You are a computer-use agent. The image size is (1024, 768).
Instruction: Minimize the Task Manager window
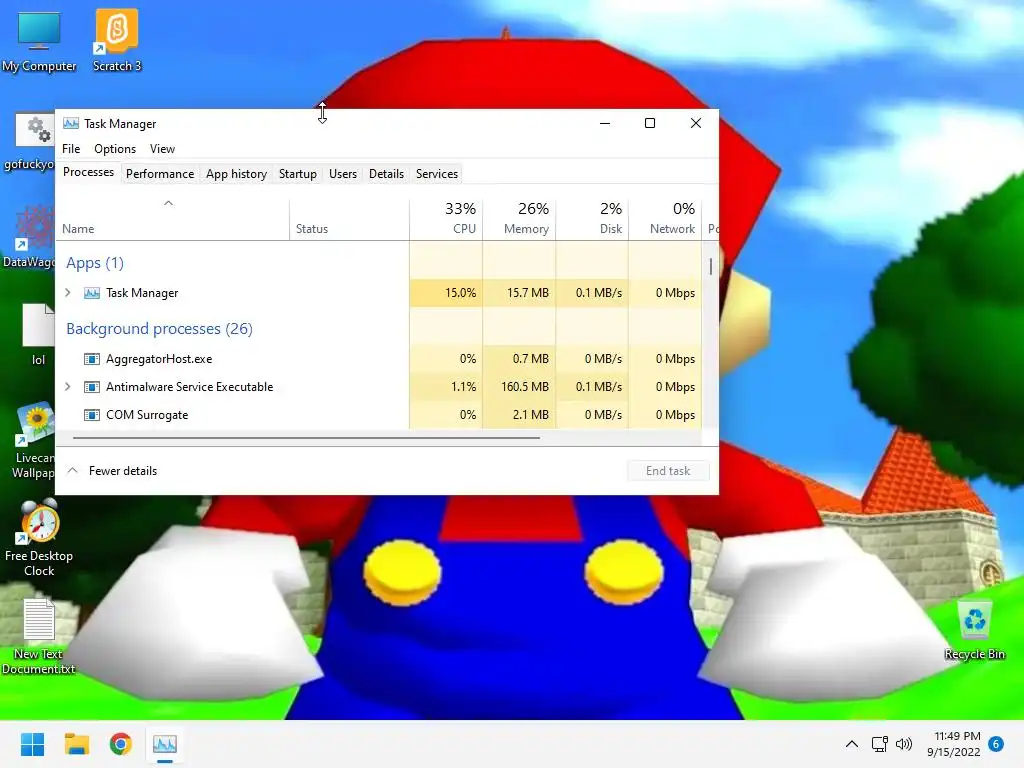point(605,123)
